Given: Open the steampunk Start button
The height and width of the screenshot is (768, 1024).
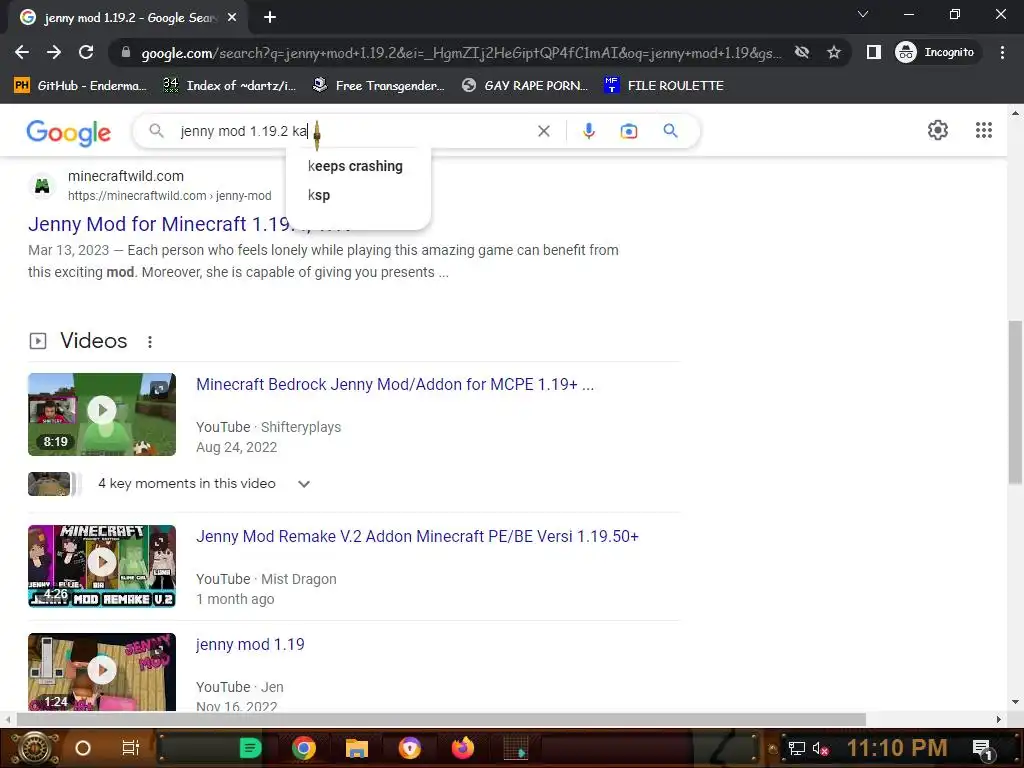Looking at the screenshot, I should [x=35, y=748].
